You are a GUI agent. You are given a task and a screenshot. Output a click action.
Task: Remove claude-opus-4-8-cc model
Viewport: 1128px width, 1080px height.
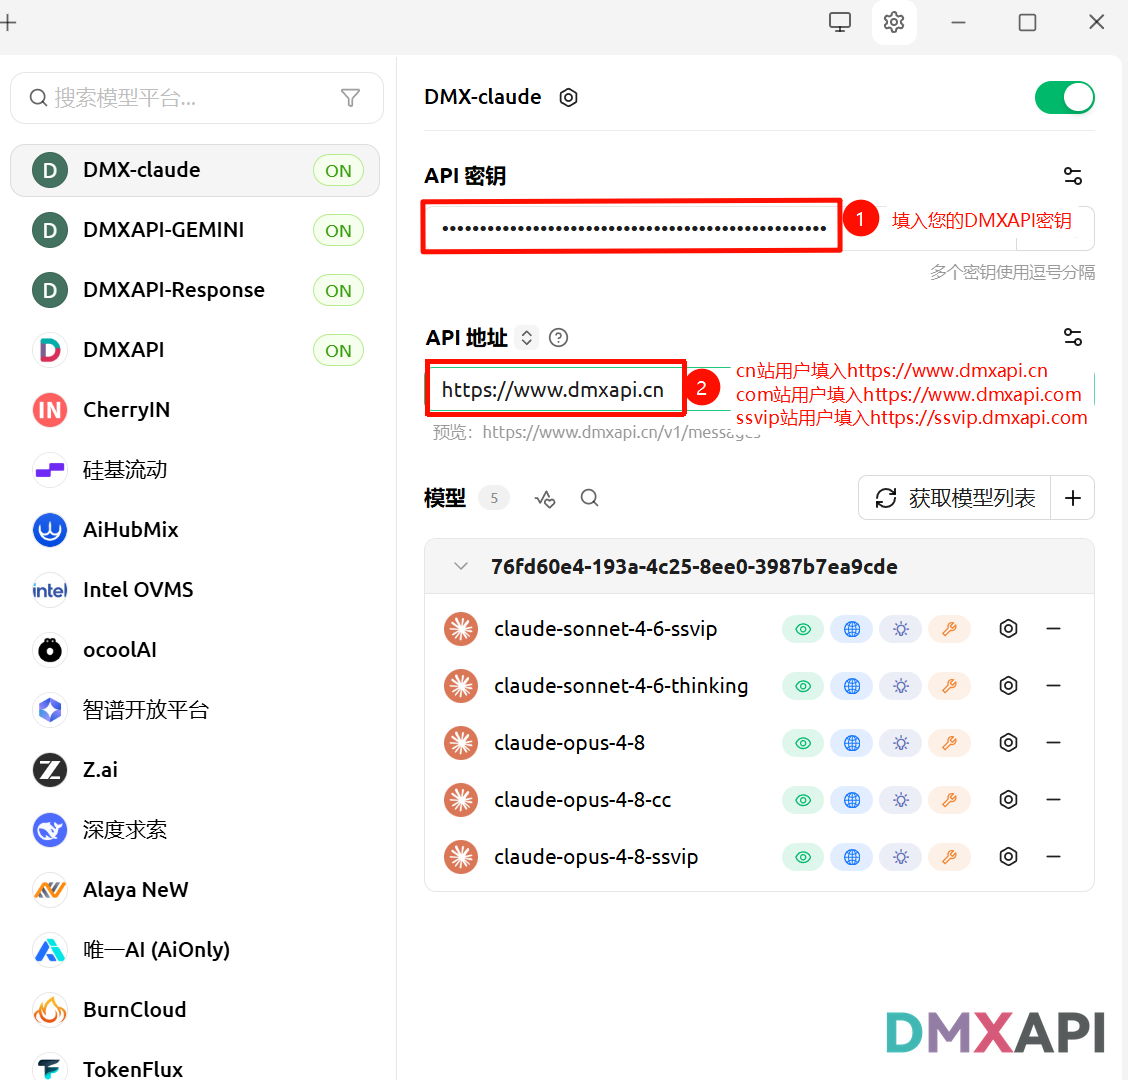1053,799
